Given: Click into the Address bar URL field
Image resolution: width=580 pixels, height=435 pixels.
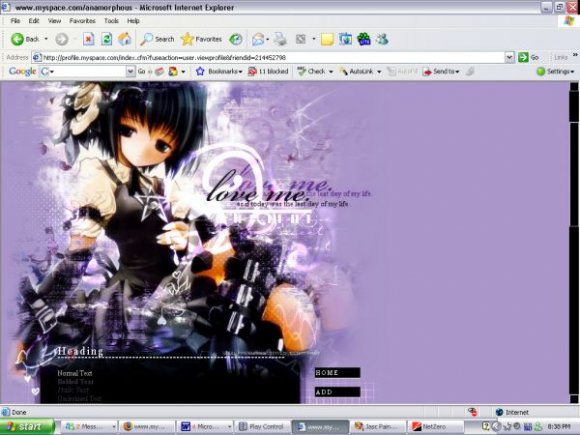Looking at the screenshot, I should pyautogui.click(x=268, y=57).
